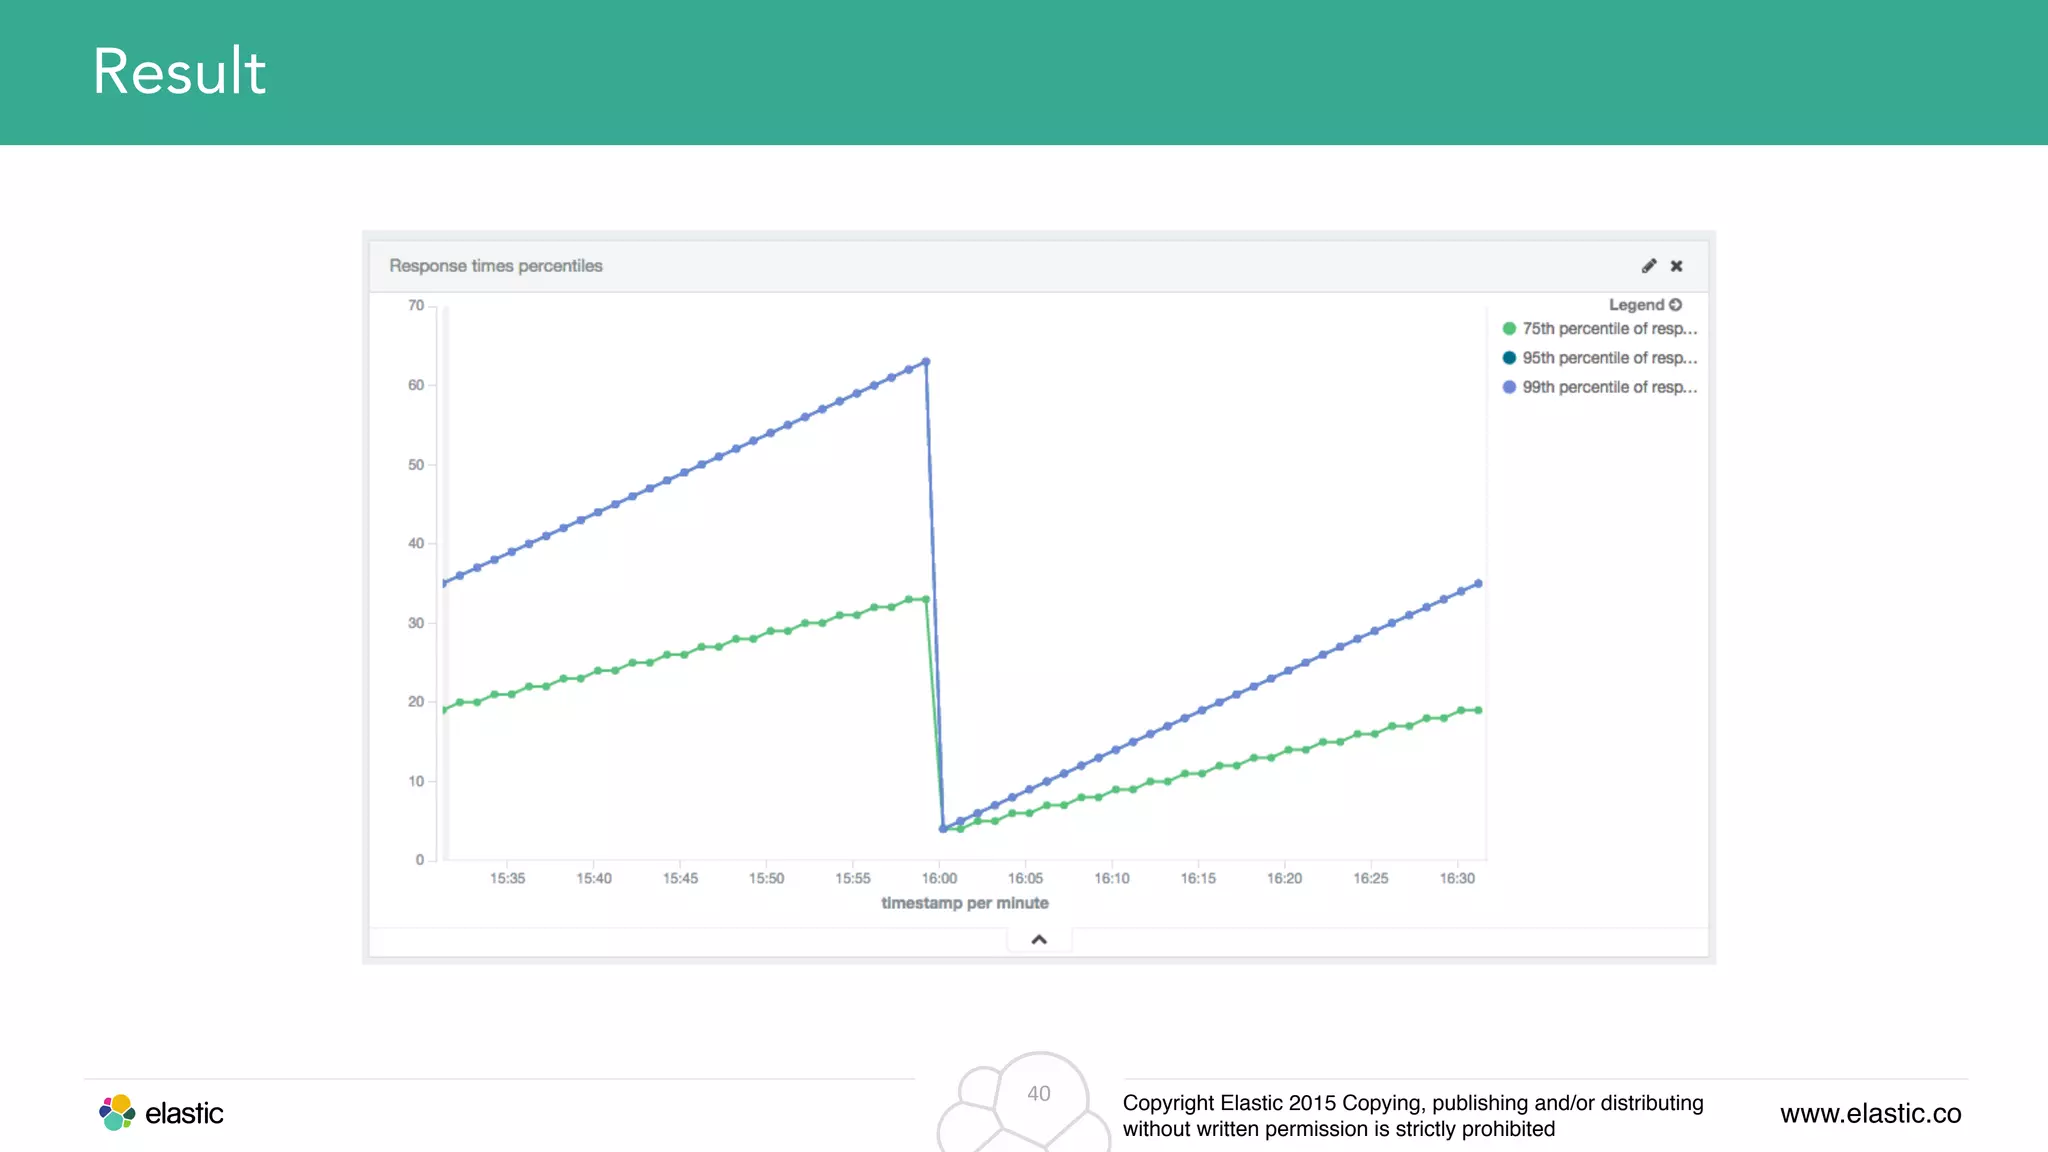Click the 95th percentile teal legend dot
The height and width of the screenshot is (1152, 2048).
tap(1509, 358)
